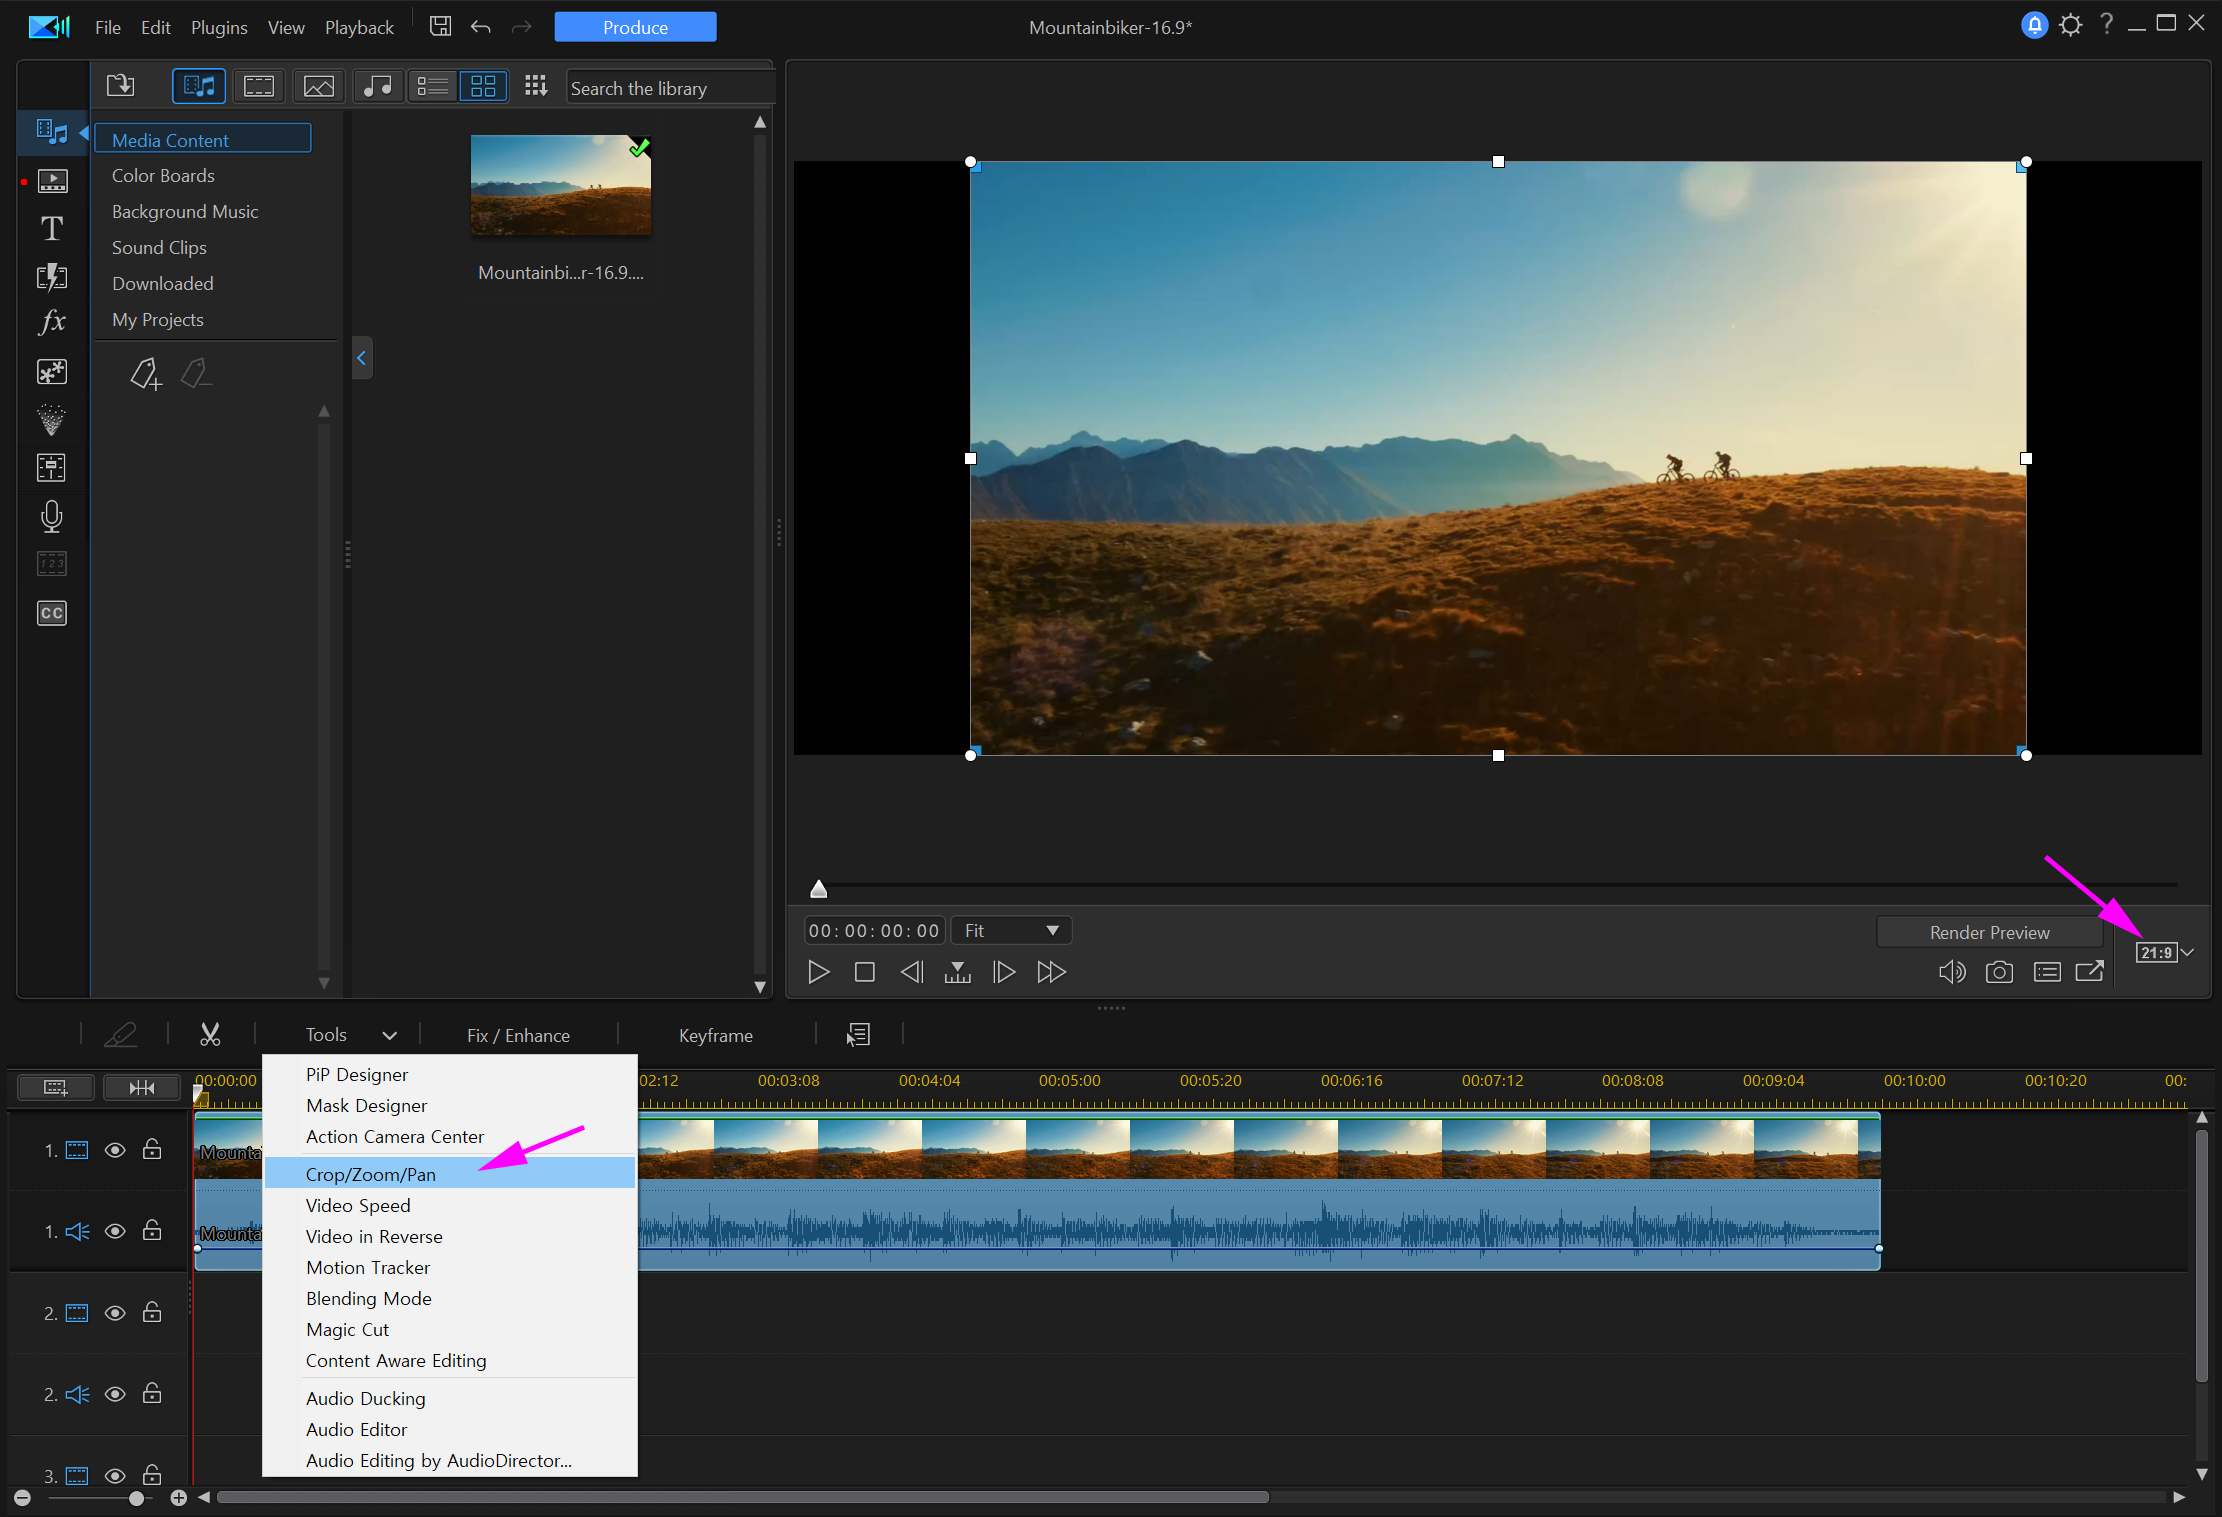
Task: Click the Render Preview button
Action: pyautogui.click(x=1989, y=932)
